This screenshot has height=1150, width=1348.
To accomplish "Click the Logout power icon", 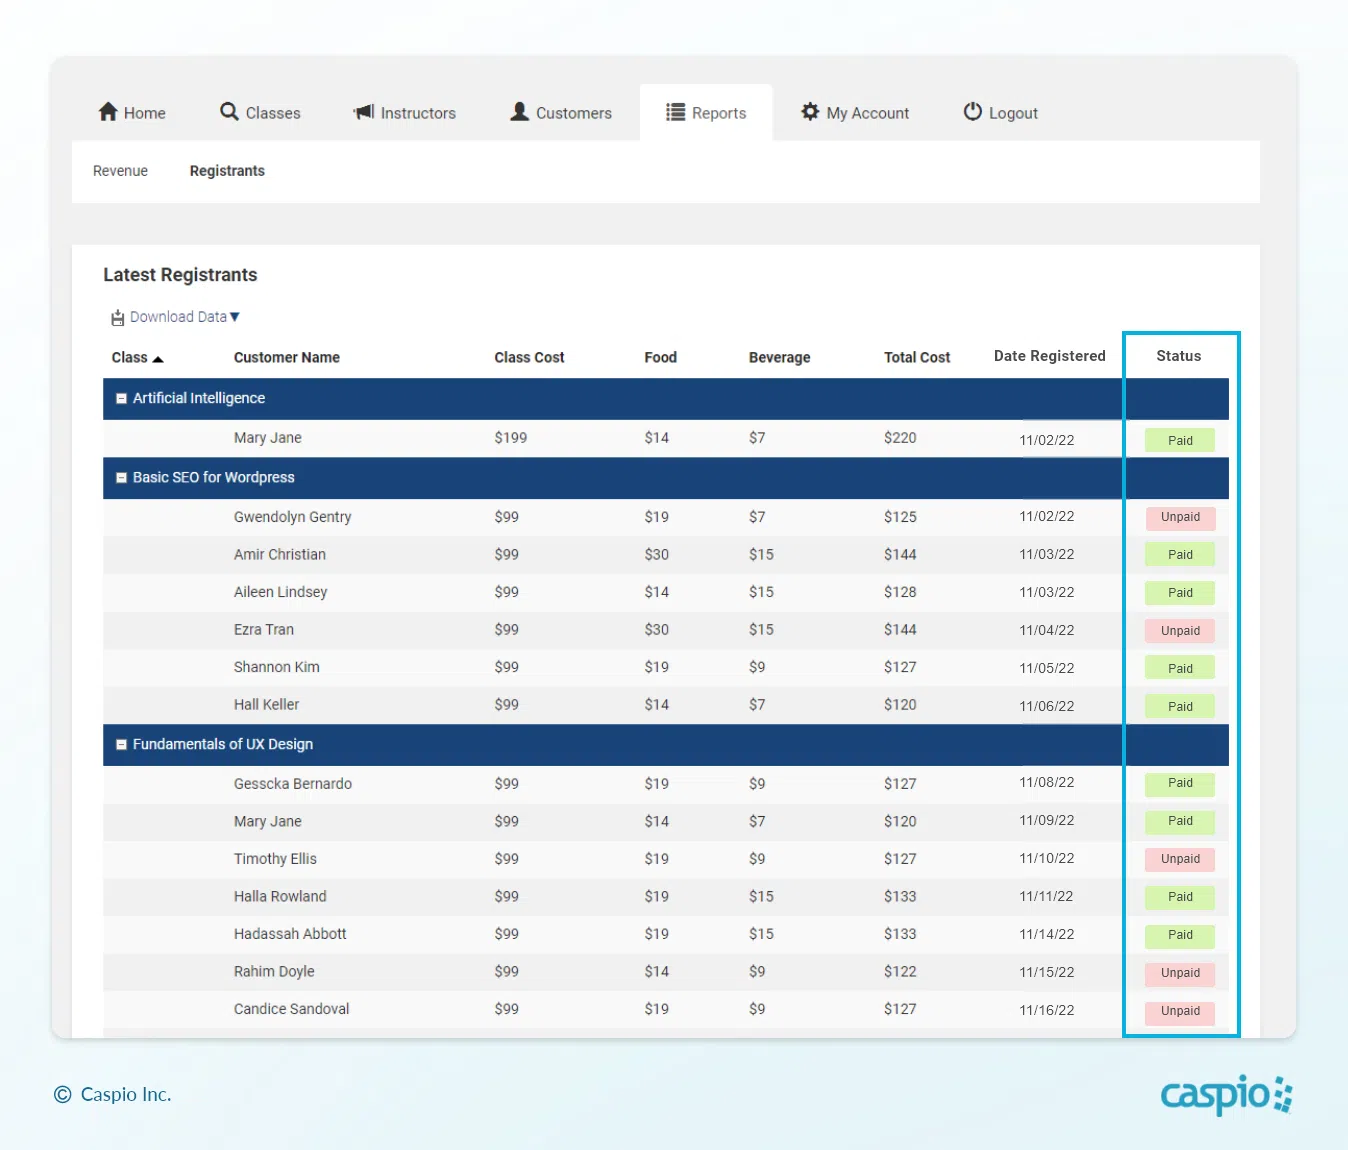I will pos(972,112).
